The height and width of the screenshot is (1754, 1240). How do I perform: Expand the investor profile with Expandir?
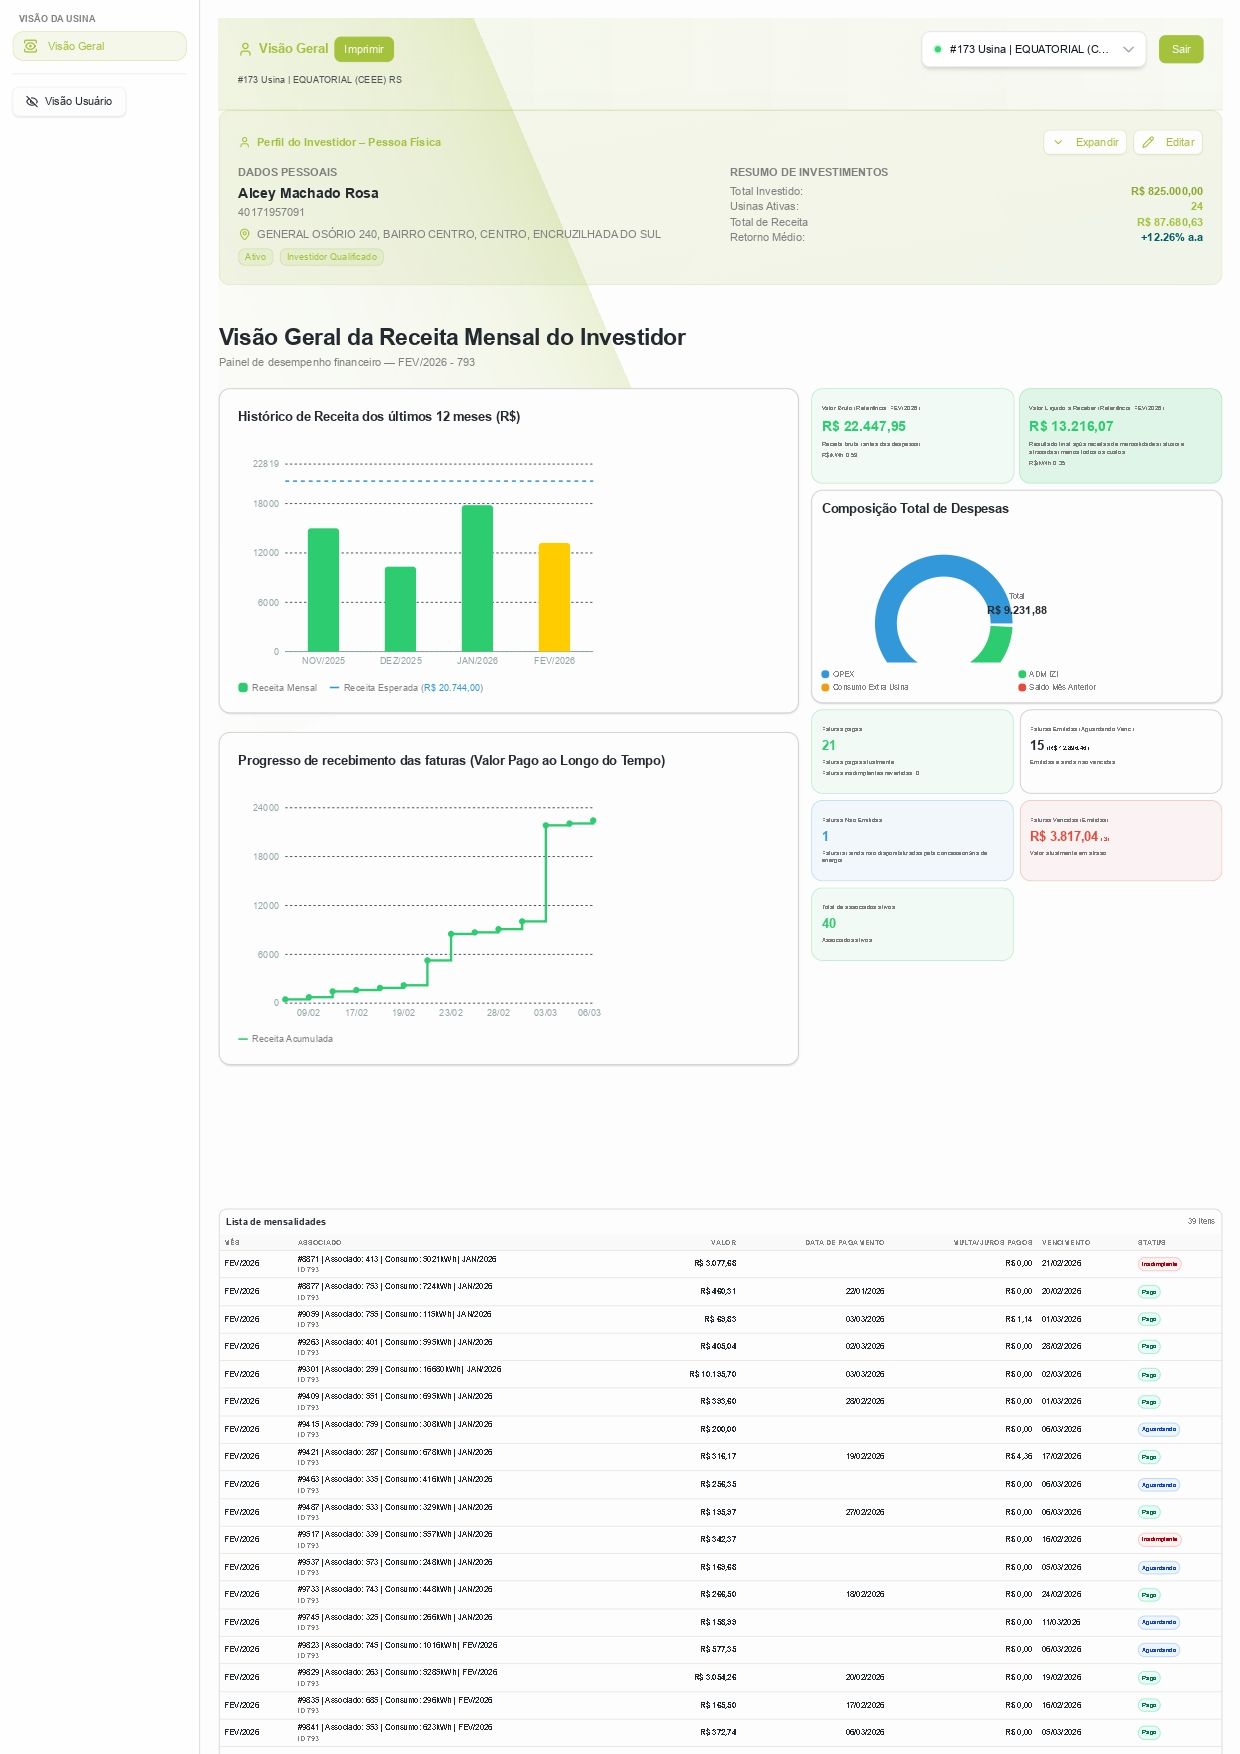1085,142
